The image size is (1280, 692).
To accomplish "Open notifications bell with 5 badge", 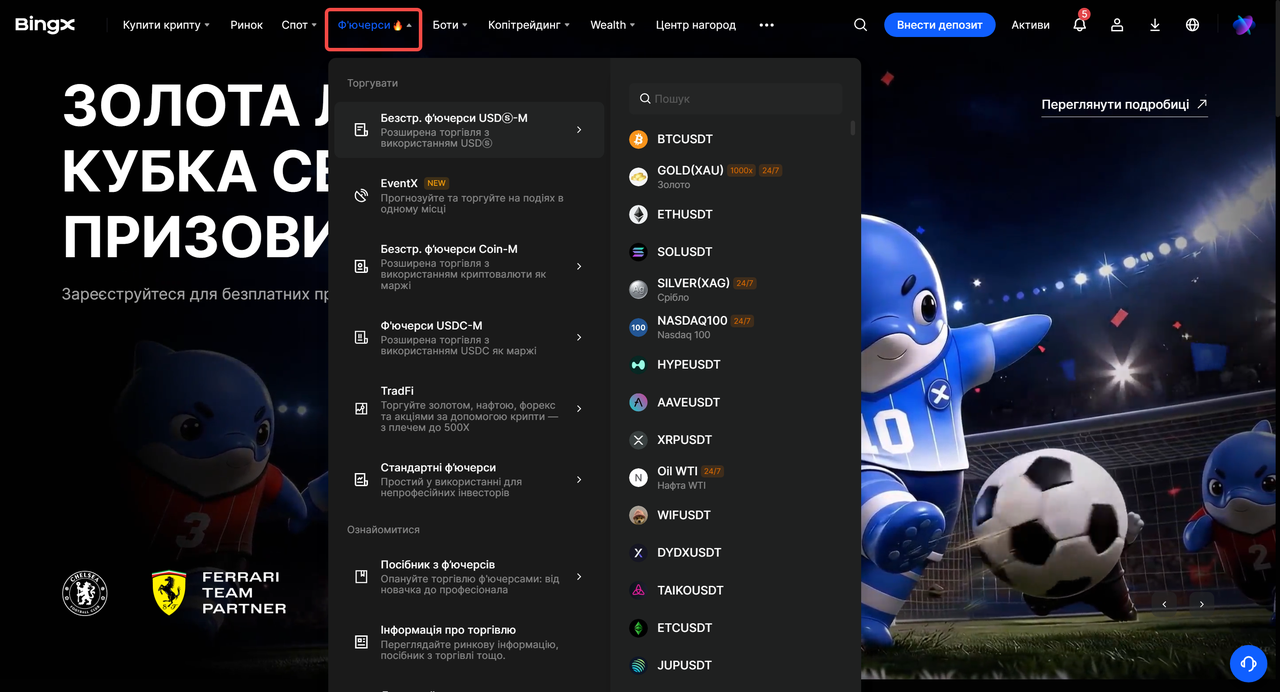I will click(1080, 24).
